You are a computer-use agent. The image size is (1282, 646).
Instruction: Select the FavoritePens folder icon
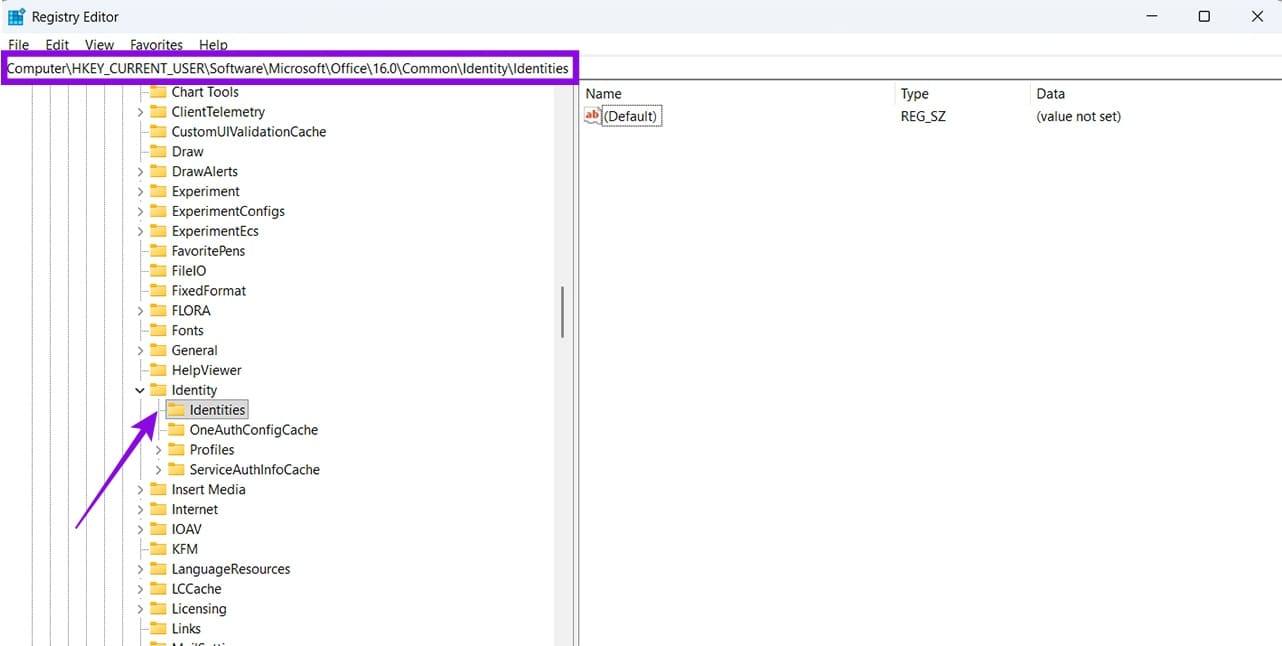[158, 251]
